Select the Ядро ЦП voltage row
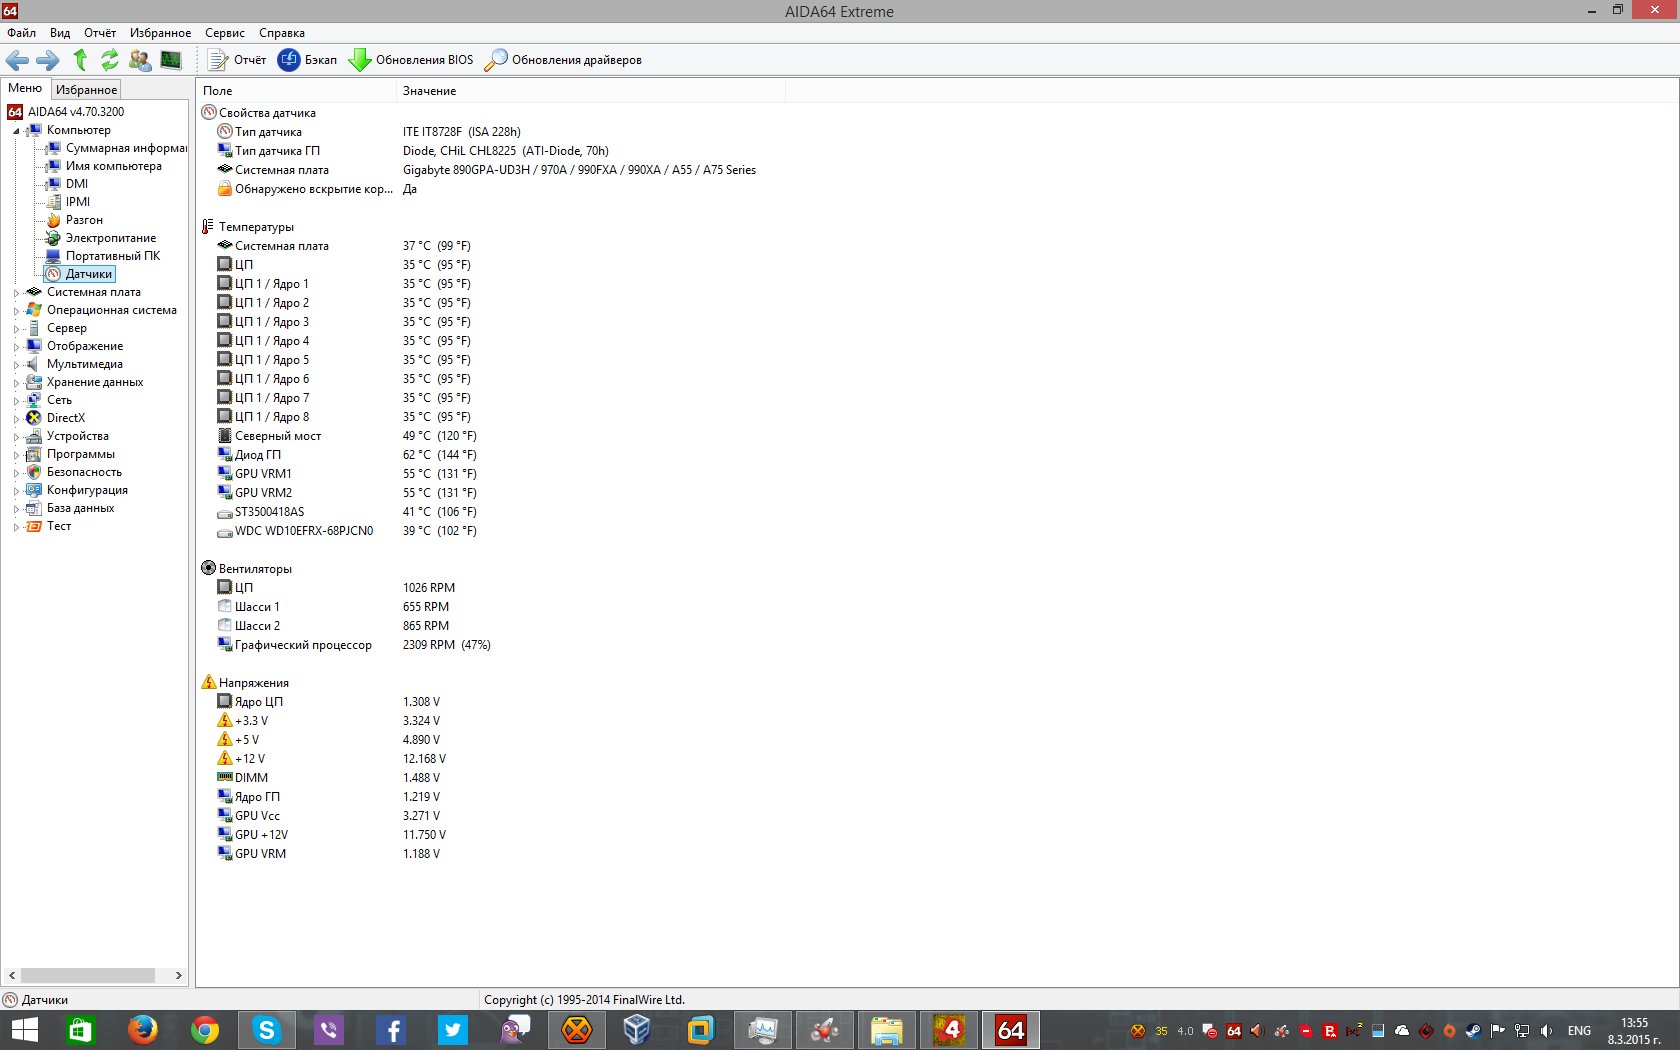Image resolution: width=1680 pixels, height=1050 pixels. 328,702
